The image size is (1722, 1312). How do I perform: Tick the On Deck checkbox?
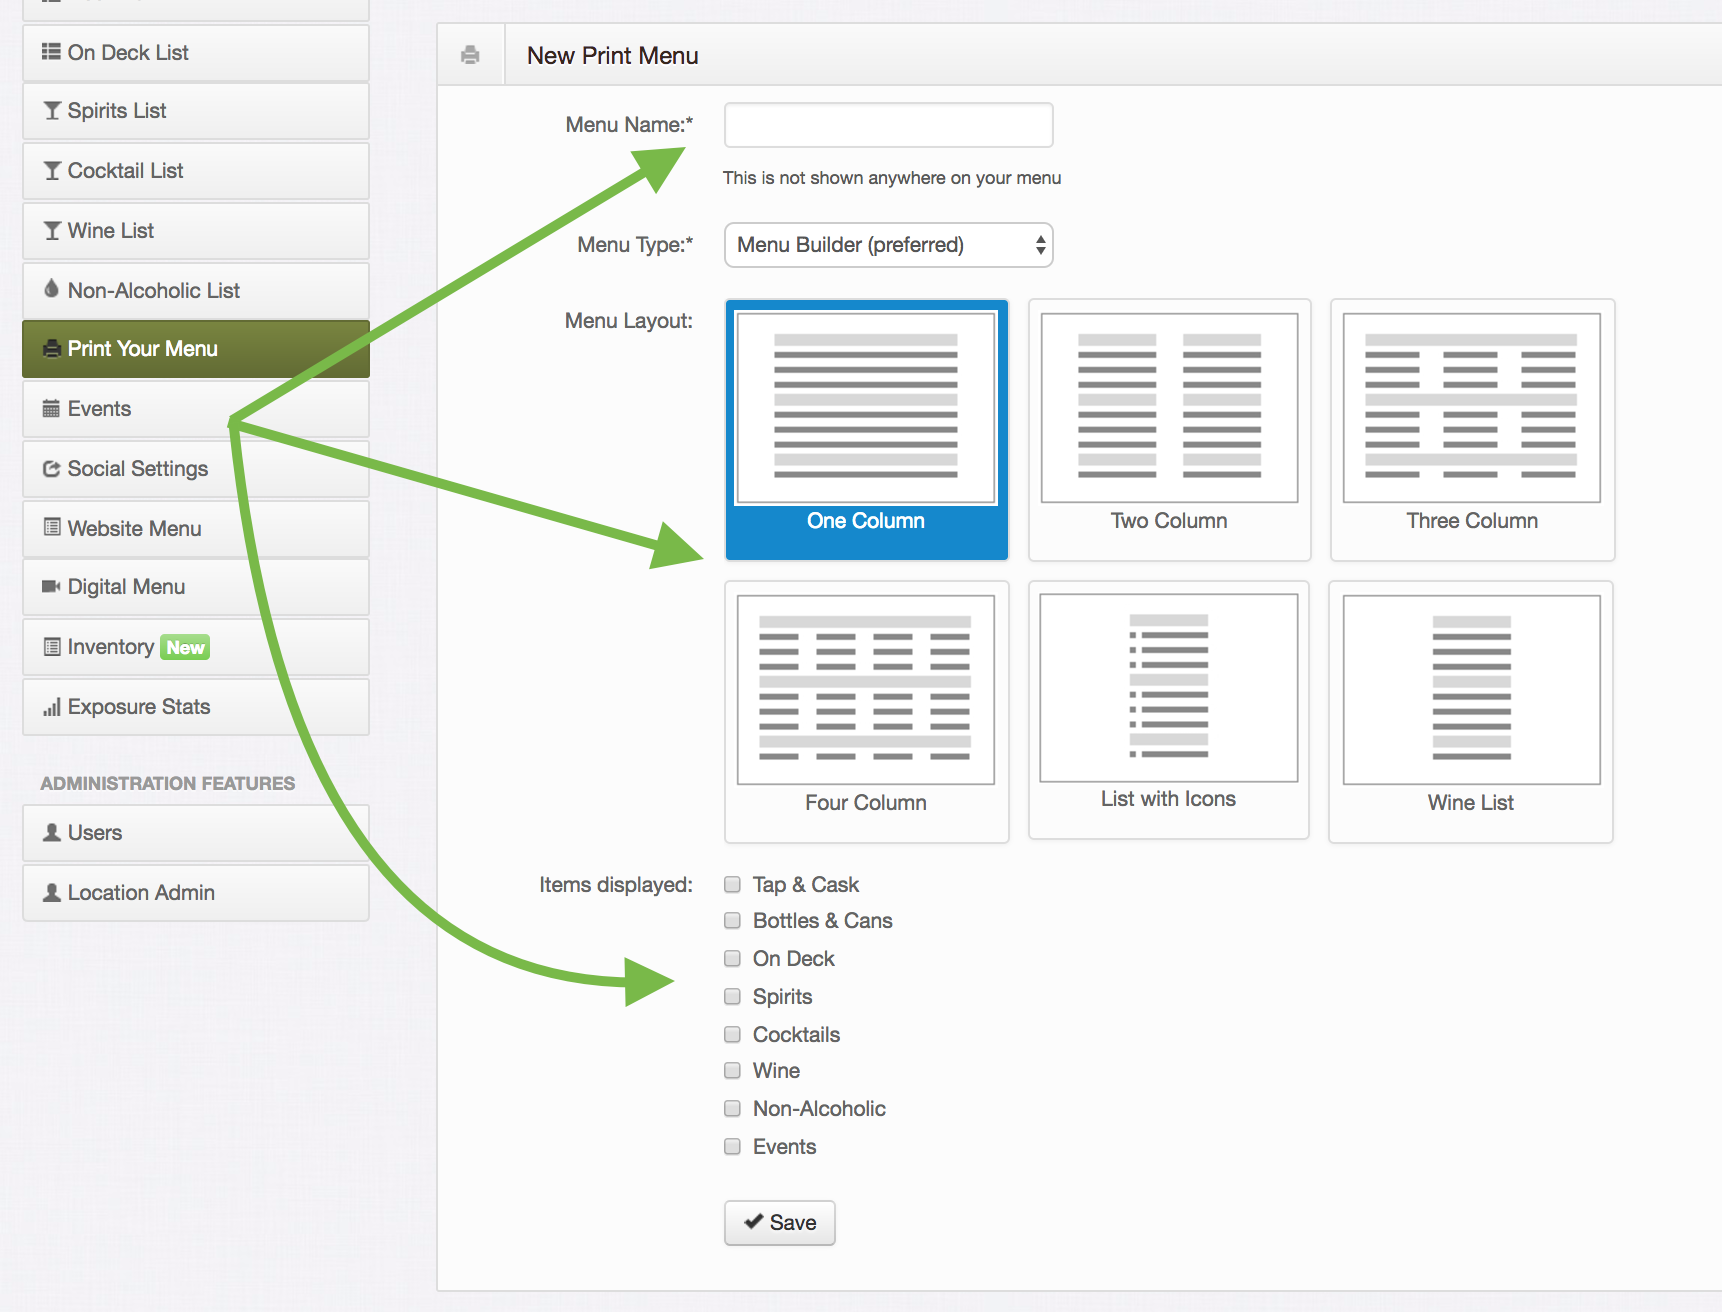732,958
